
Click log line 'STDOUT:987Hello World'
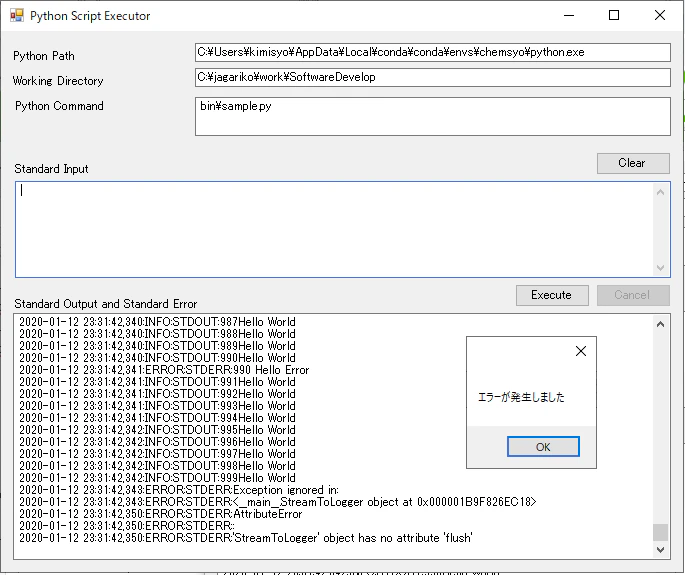click(157, 322)
